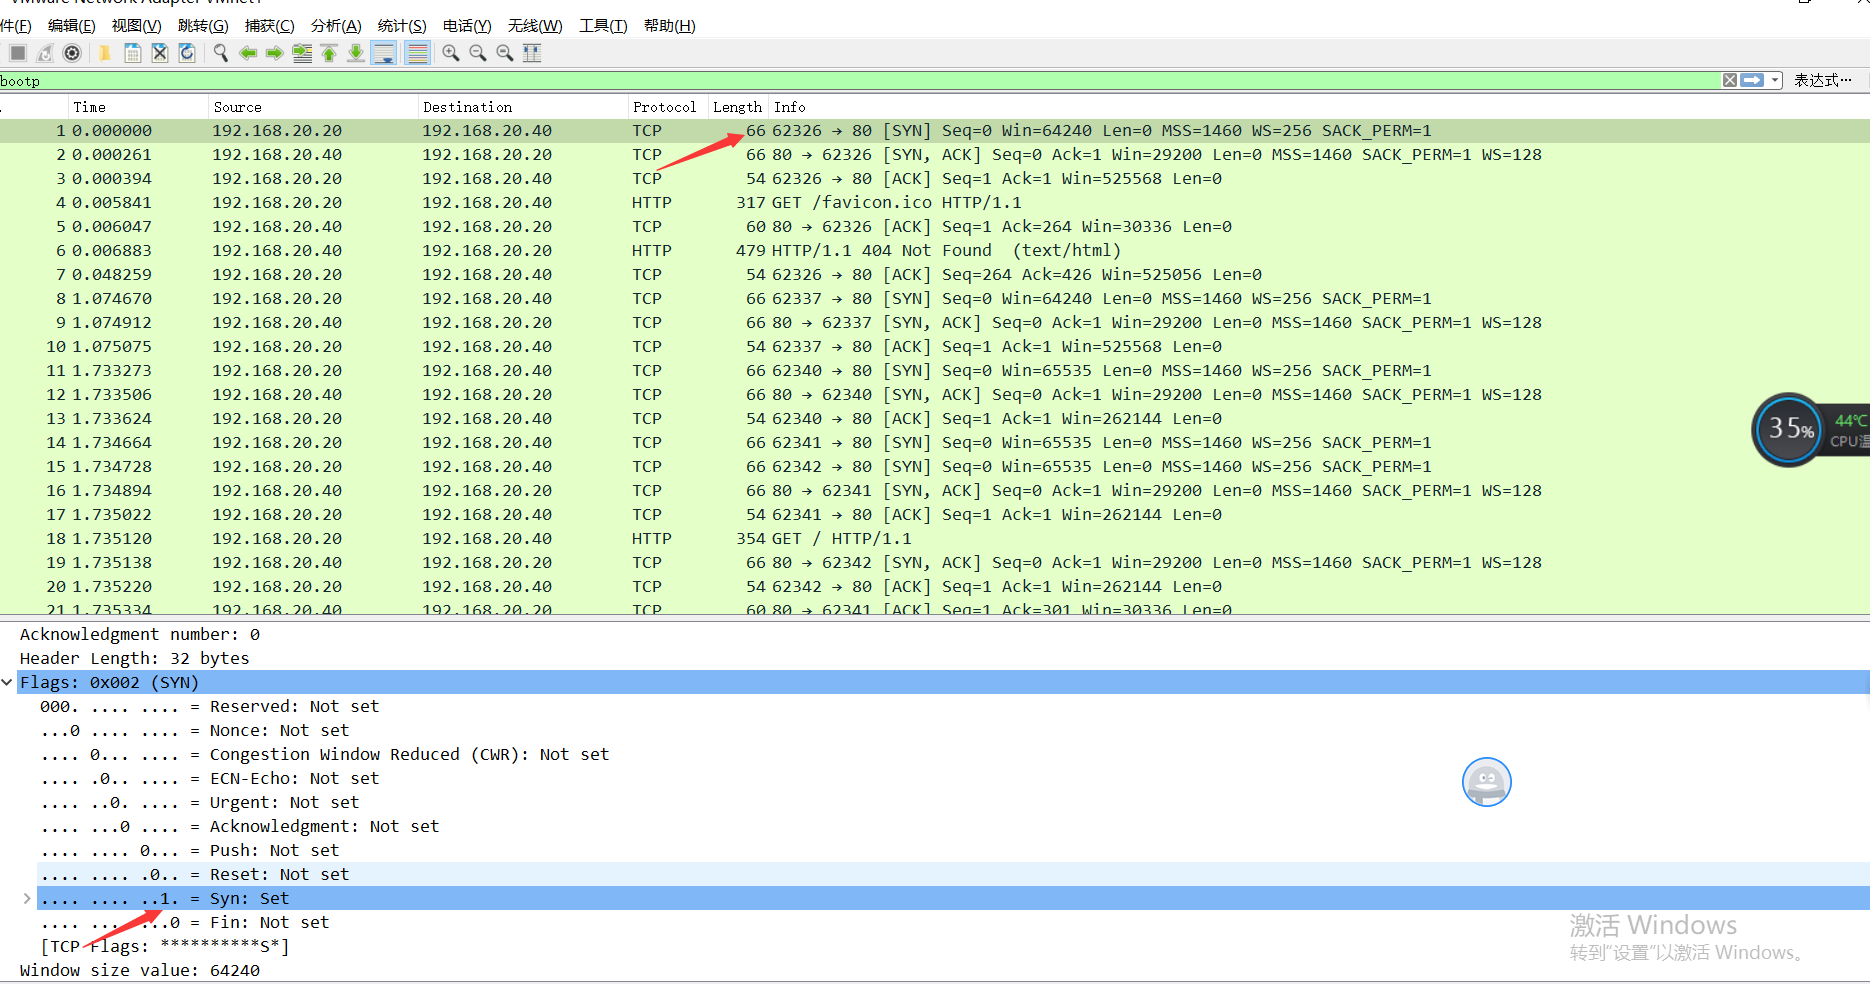
Task: Select packet 4, GET /favicon.ico
Action: click(934, 202)
